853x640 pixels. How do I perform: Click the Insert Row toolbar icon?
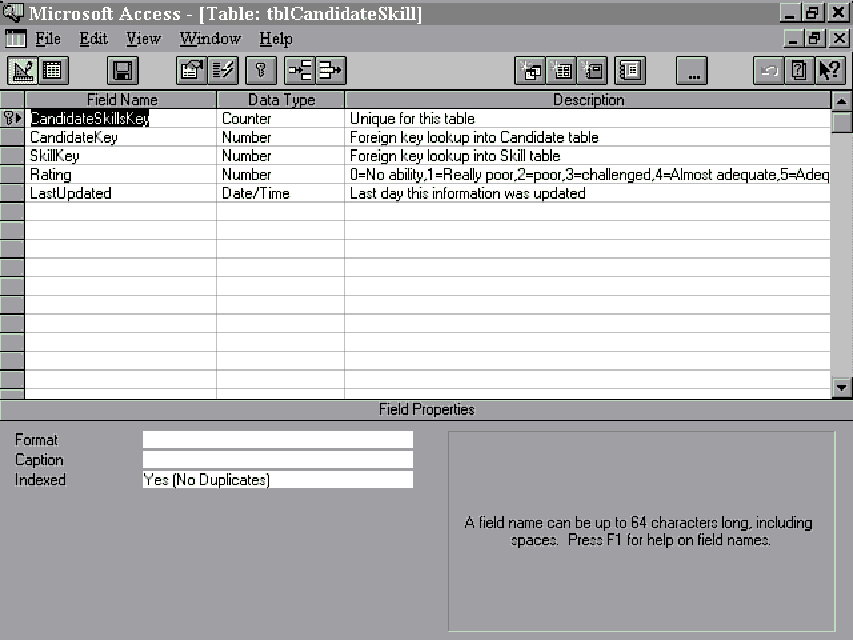tap(300, 71)
